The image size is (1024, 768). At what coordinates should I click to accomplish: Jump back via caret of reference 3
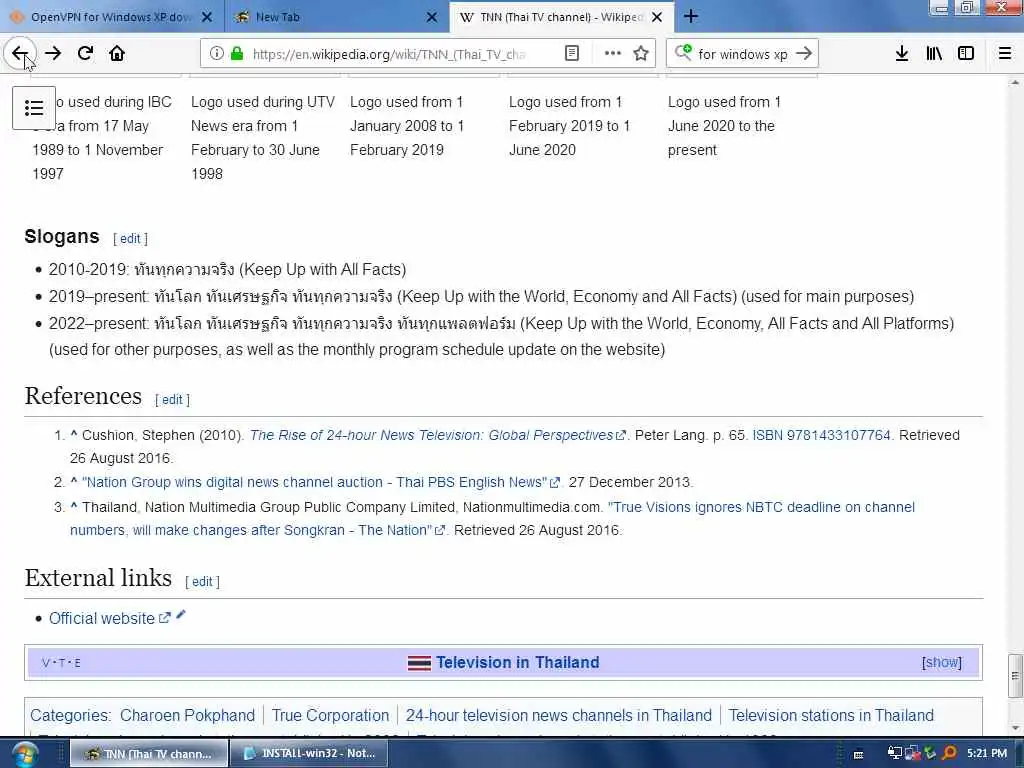[x=74, y=505]
